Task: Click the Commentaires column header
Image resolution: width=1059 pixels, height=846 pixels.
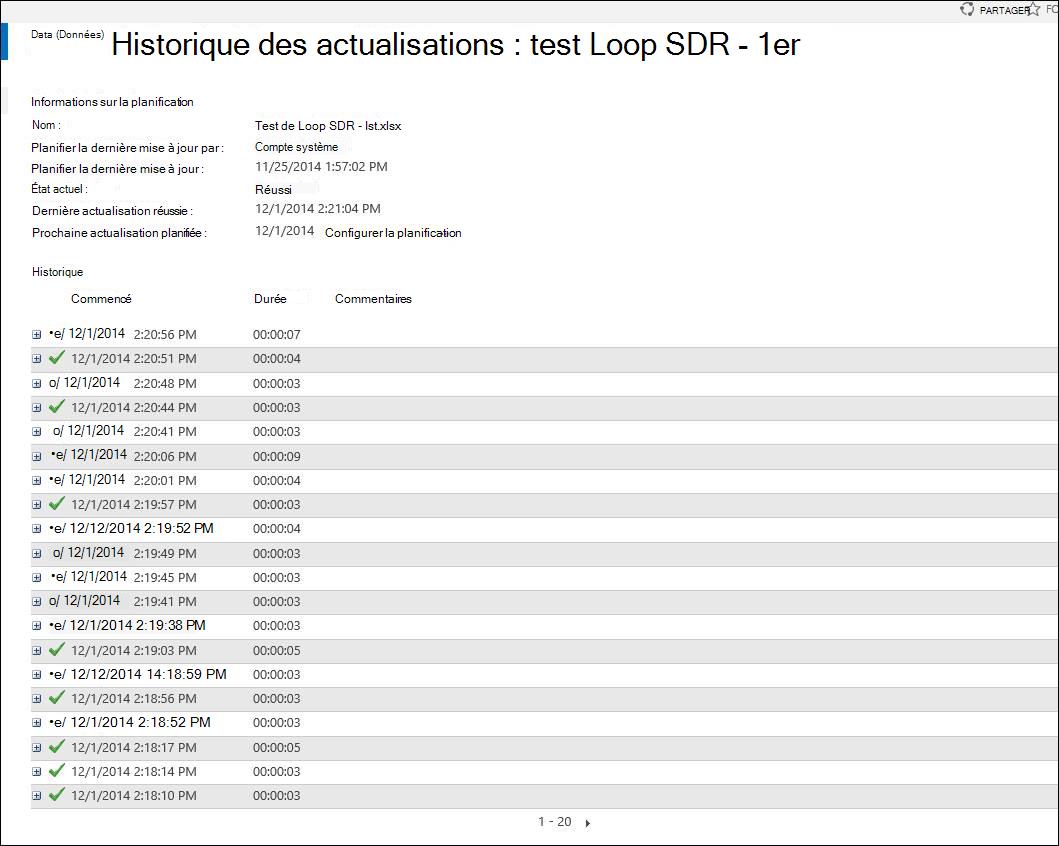Action: point(373,298)
